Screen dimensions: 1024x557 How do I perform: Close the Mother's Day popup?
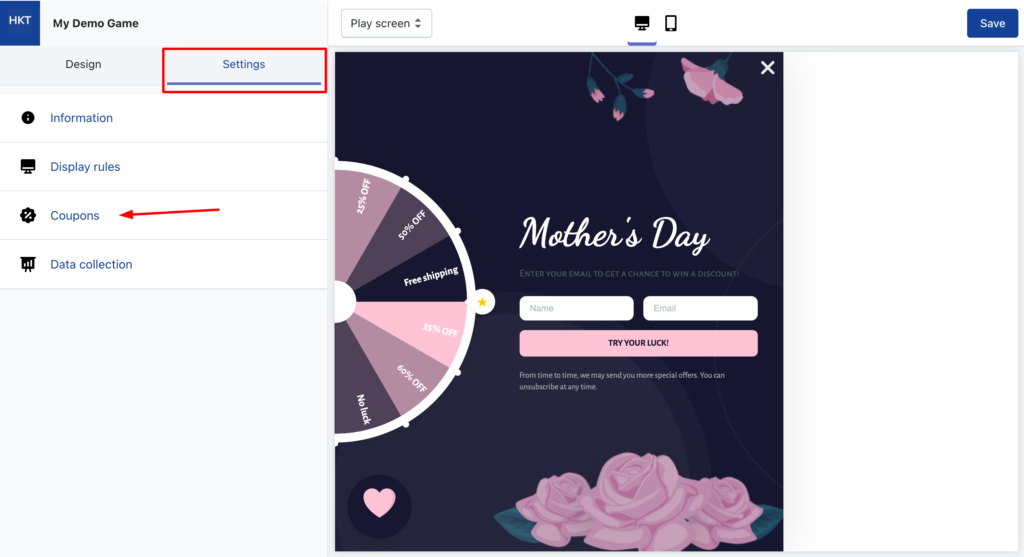[x=767, y=67]
